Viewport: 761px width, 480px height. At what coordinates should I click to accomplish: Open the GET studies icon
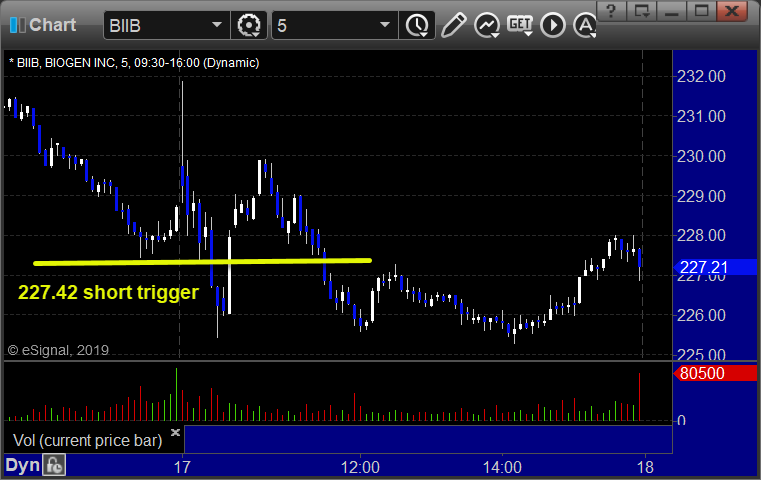tap(520, 25)
